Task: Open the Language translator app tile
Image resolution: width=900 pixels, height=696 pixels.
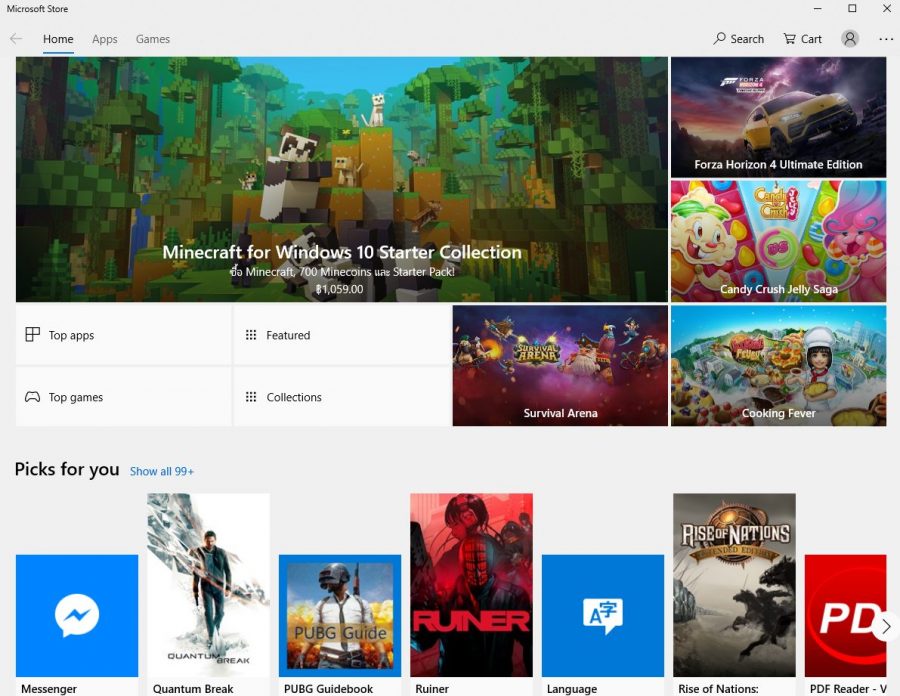Action: (x=603, y=616)
